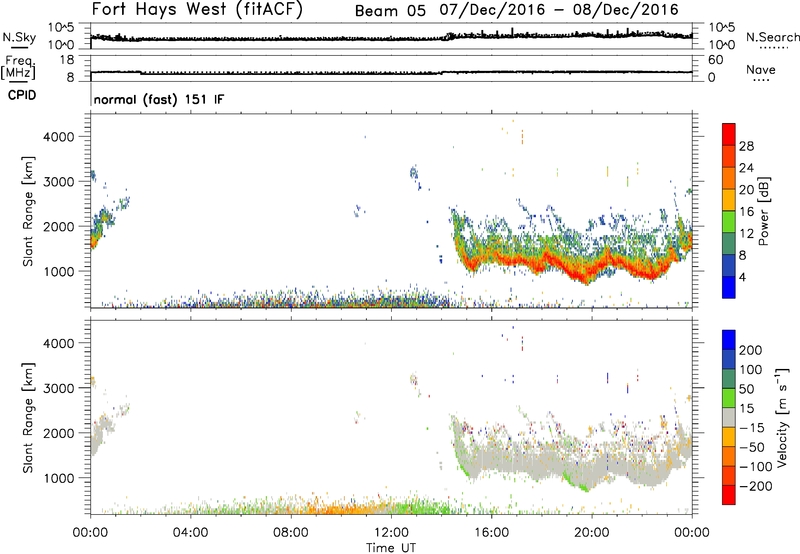This screenshot has width=800, height=554.
Task: Click the '20:00' time axis label
Action: [x=591, y=533]
